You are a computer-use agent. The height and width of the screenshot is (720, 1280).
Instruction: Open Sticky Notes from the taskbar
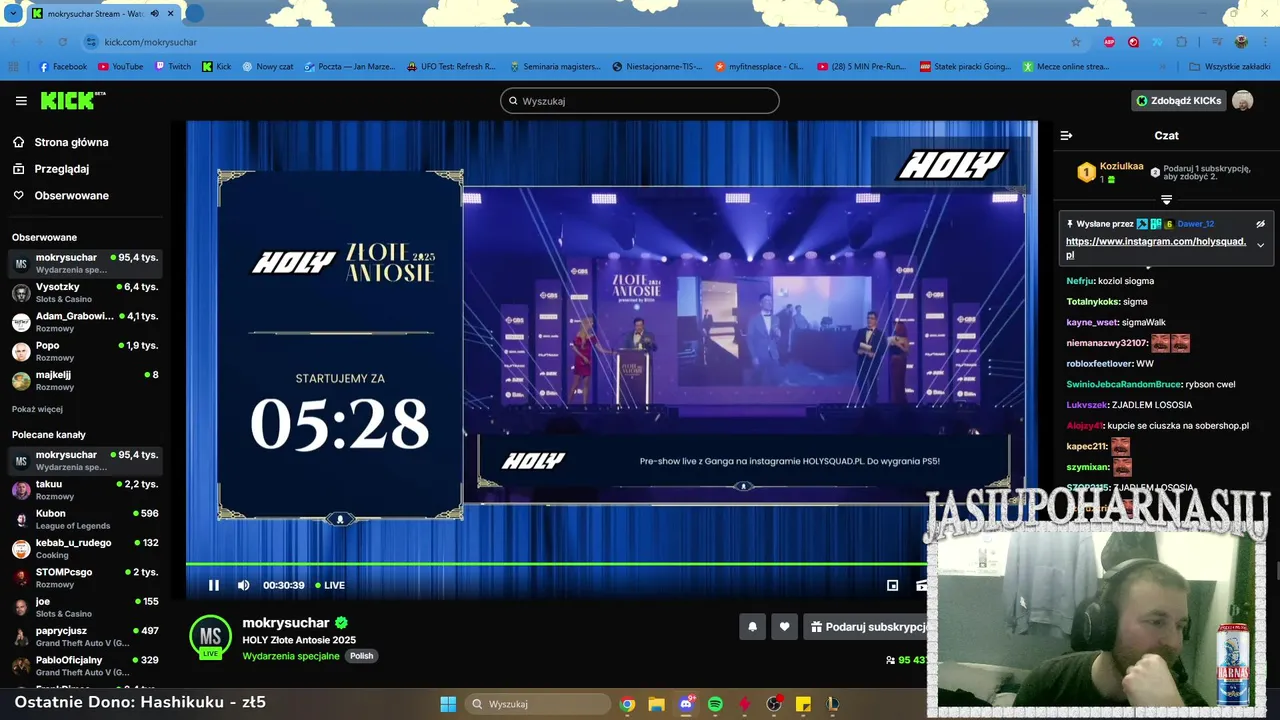pyautogui.click(x=803, y=704)
